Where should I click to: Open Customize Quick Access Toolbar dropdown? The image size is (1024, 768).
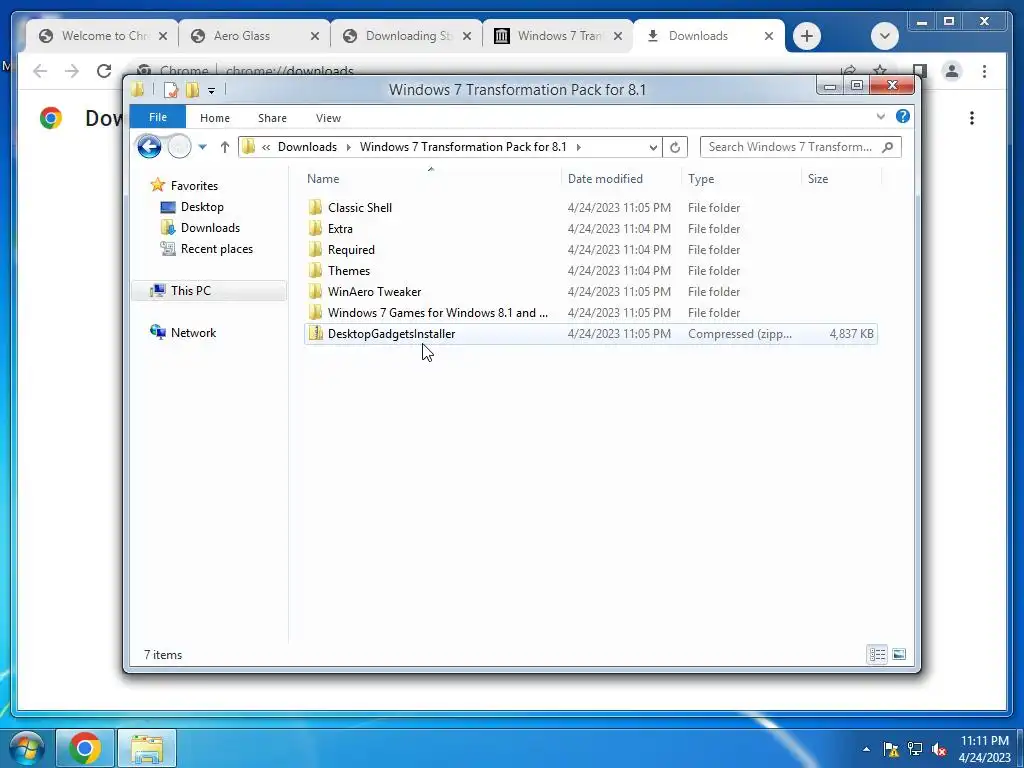tap(212, 91)
